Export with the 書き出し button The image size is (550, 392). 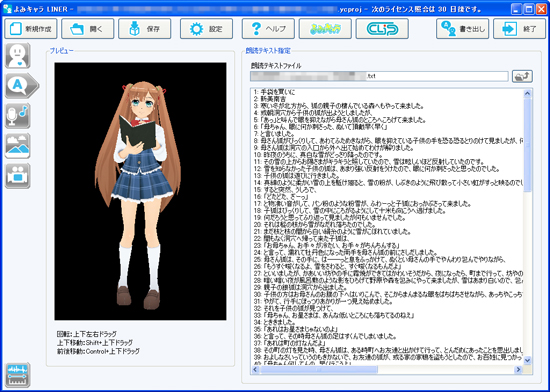click(462, 29)
